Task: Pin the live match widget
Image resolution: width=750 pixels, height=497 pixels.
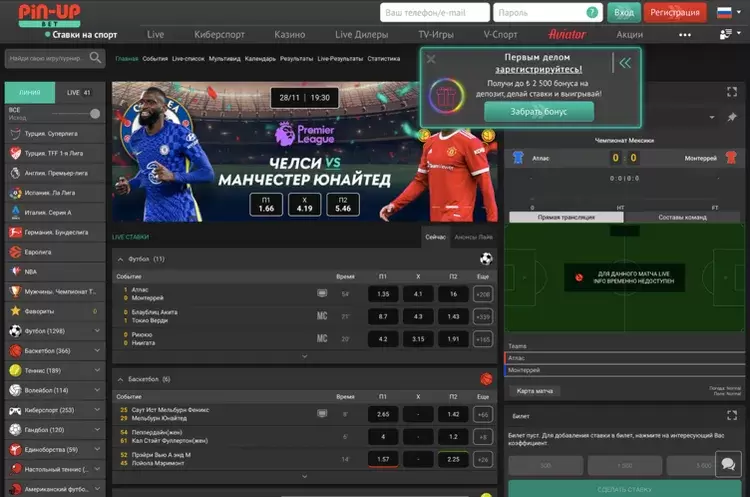Action: coord(732,117)
